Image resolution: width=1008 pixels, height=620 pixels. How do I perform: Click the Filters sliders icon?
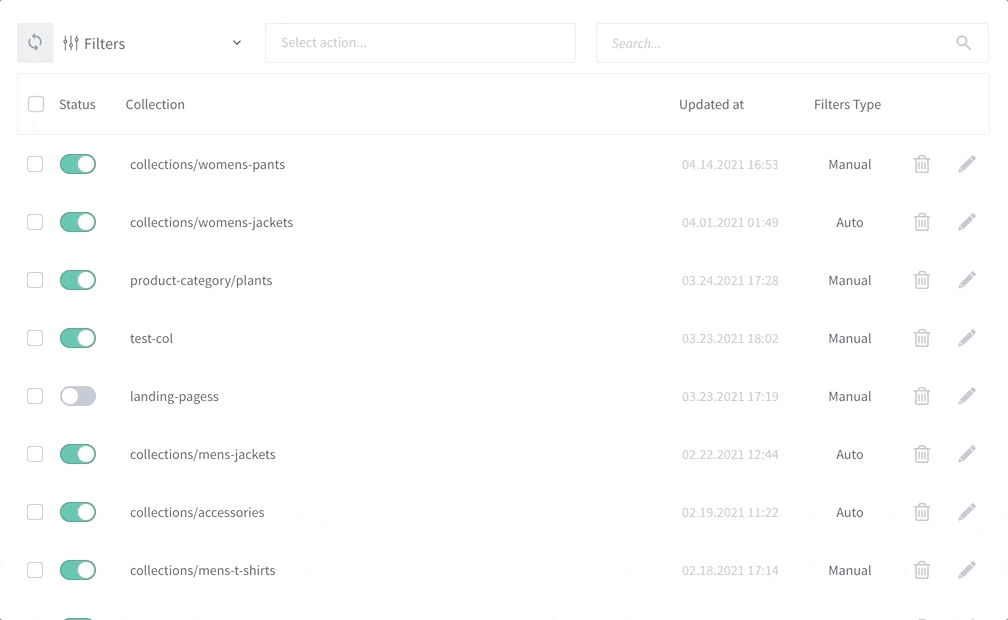coord(68,43)
